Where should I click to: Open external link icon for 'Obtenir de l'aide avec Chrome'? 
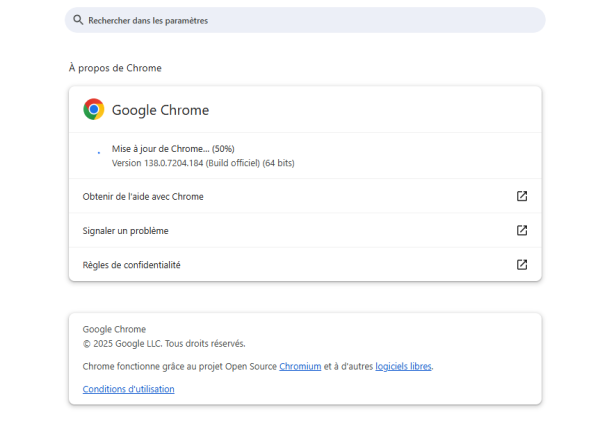coord(522,196)
